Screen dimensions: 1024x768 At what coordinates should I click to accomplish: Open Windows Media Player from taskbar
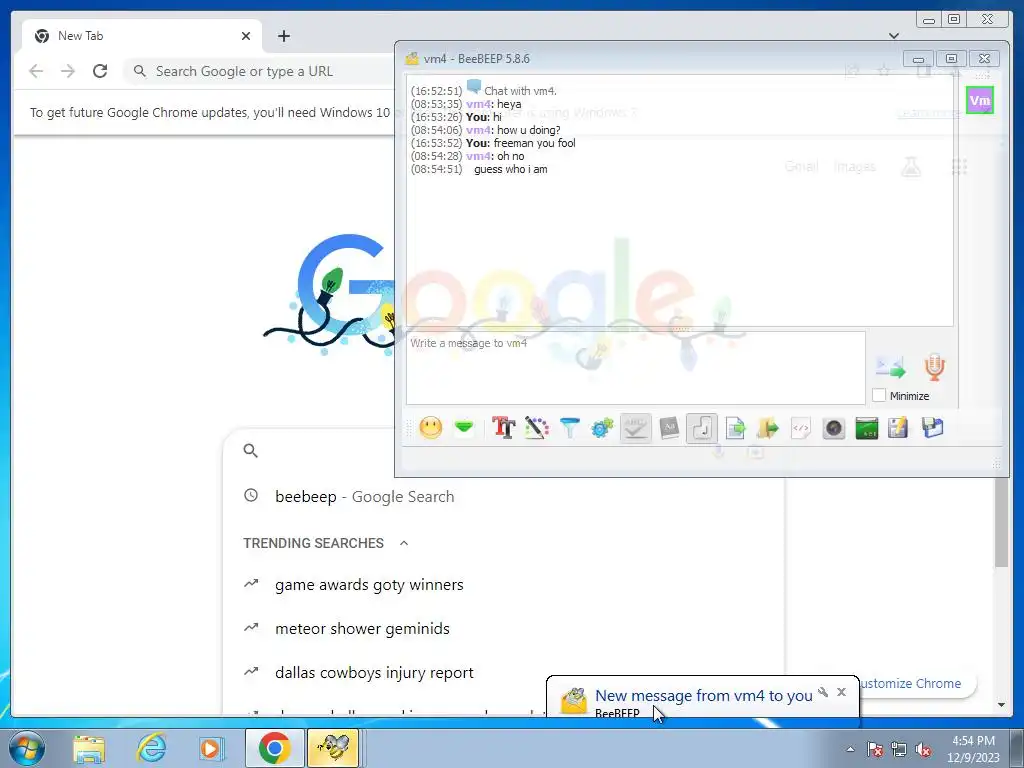pos(210,748)
